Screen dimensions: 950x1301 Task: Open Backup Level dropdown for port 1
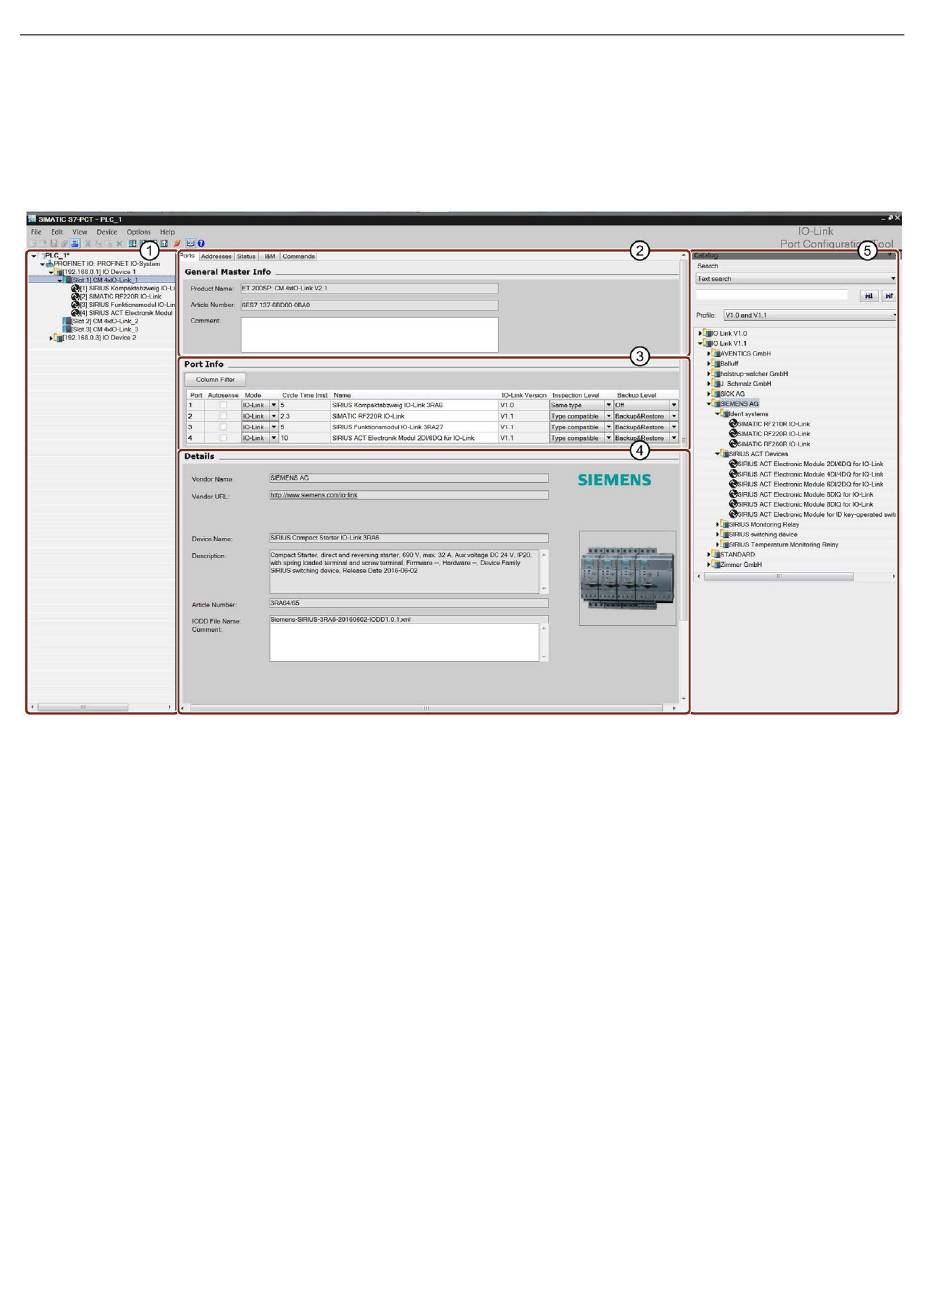pyautogui.click(x=674, y=405)
